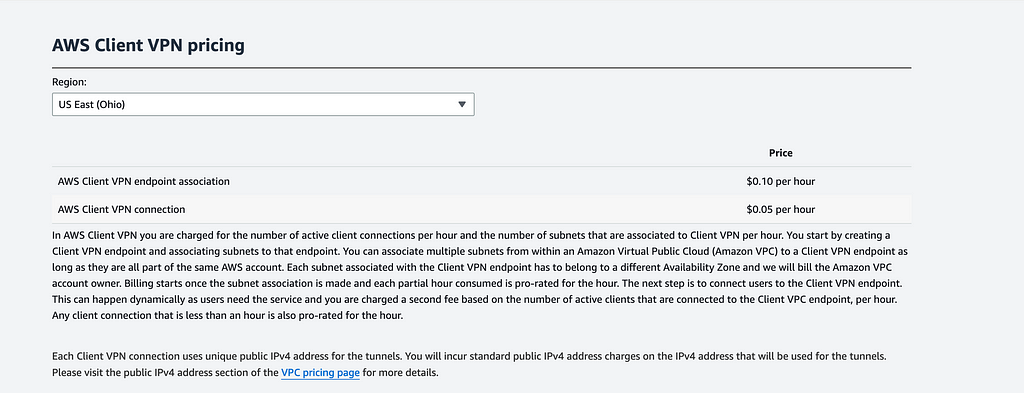This screenshot has width=1024, height=393.
Task: Open the VPC pricing page link
Action: pyautogui.click(x=320, y=373)
